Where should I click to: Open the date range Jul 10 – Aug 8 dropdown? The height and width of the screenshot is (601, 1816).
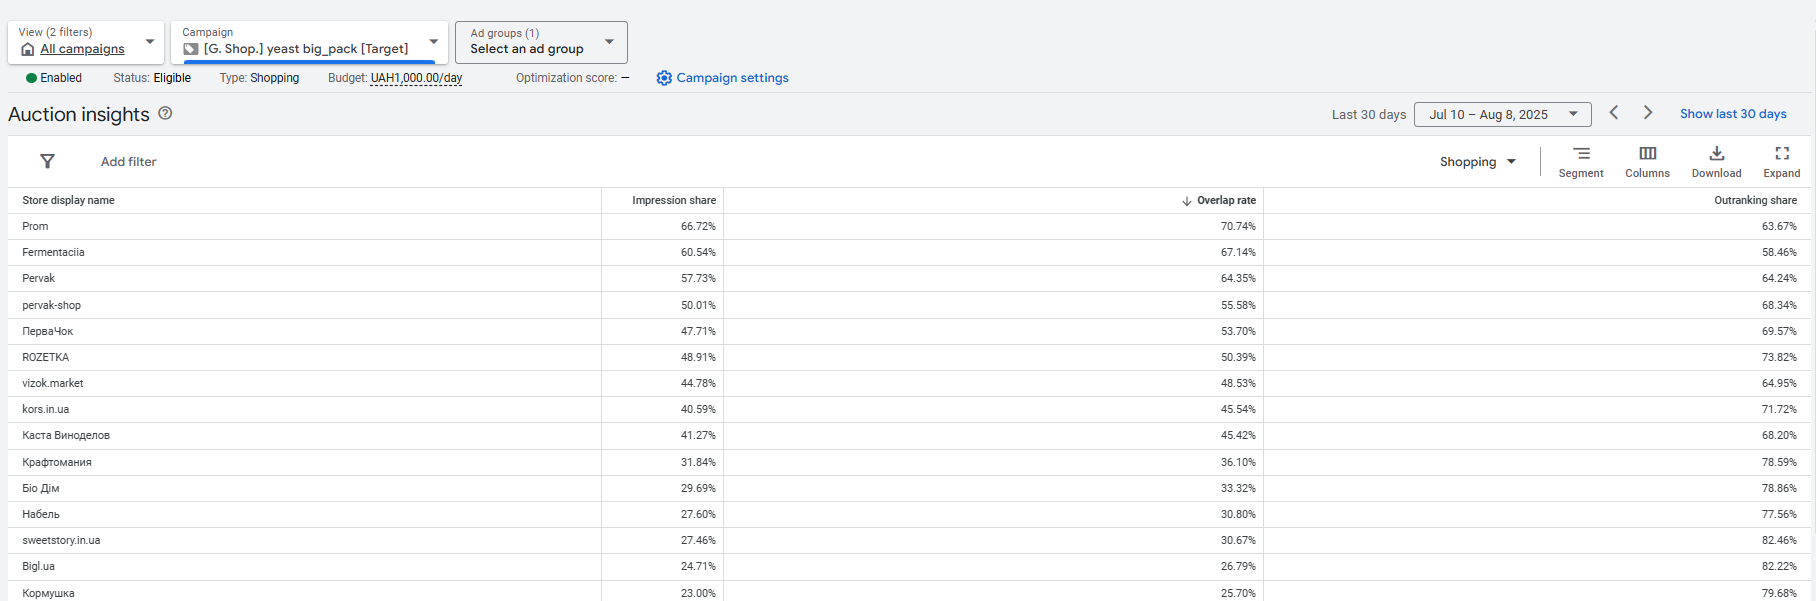tap(1502, 114)
